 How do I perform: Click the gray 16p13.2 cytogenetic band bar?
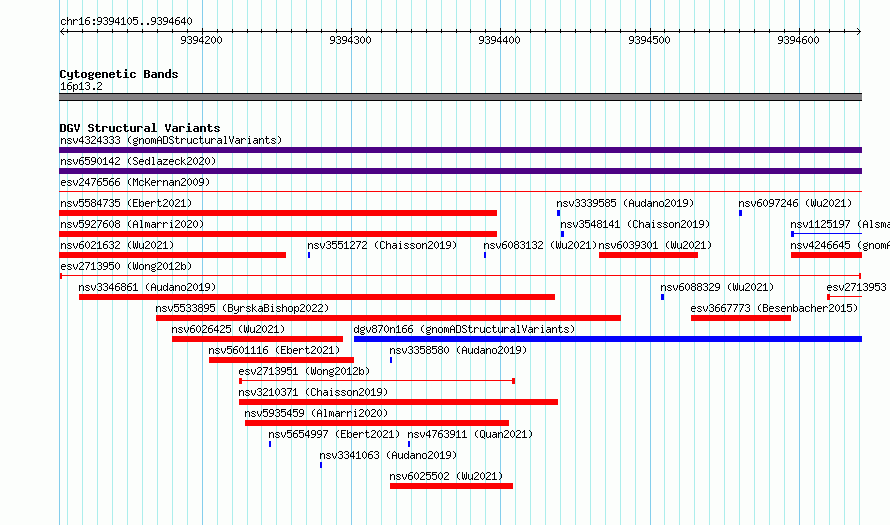tap(460, 97)
